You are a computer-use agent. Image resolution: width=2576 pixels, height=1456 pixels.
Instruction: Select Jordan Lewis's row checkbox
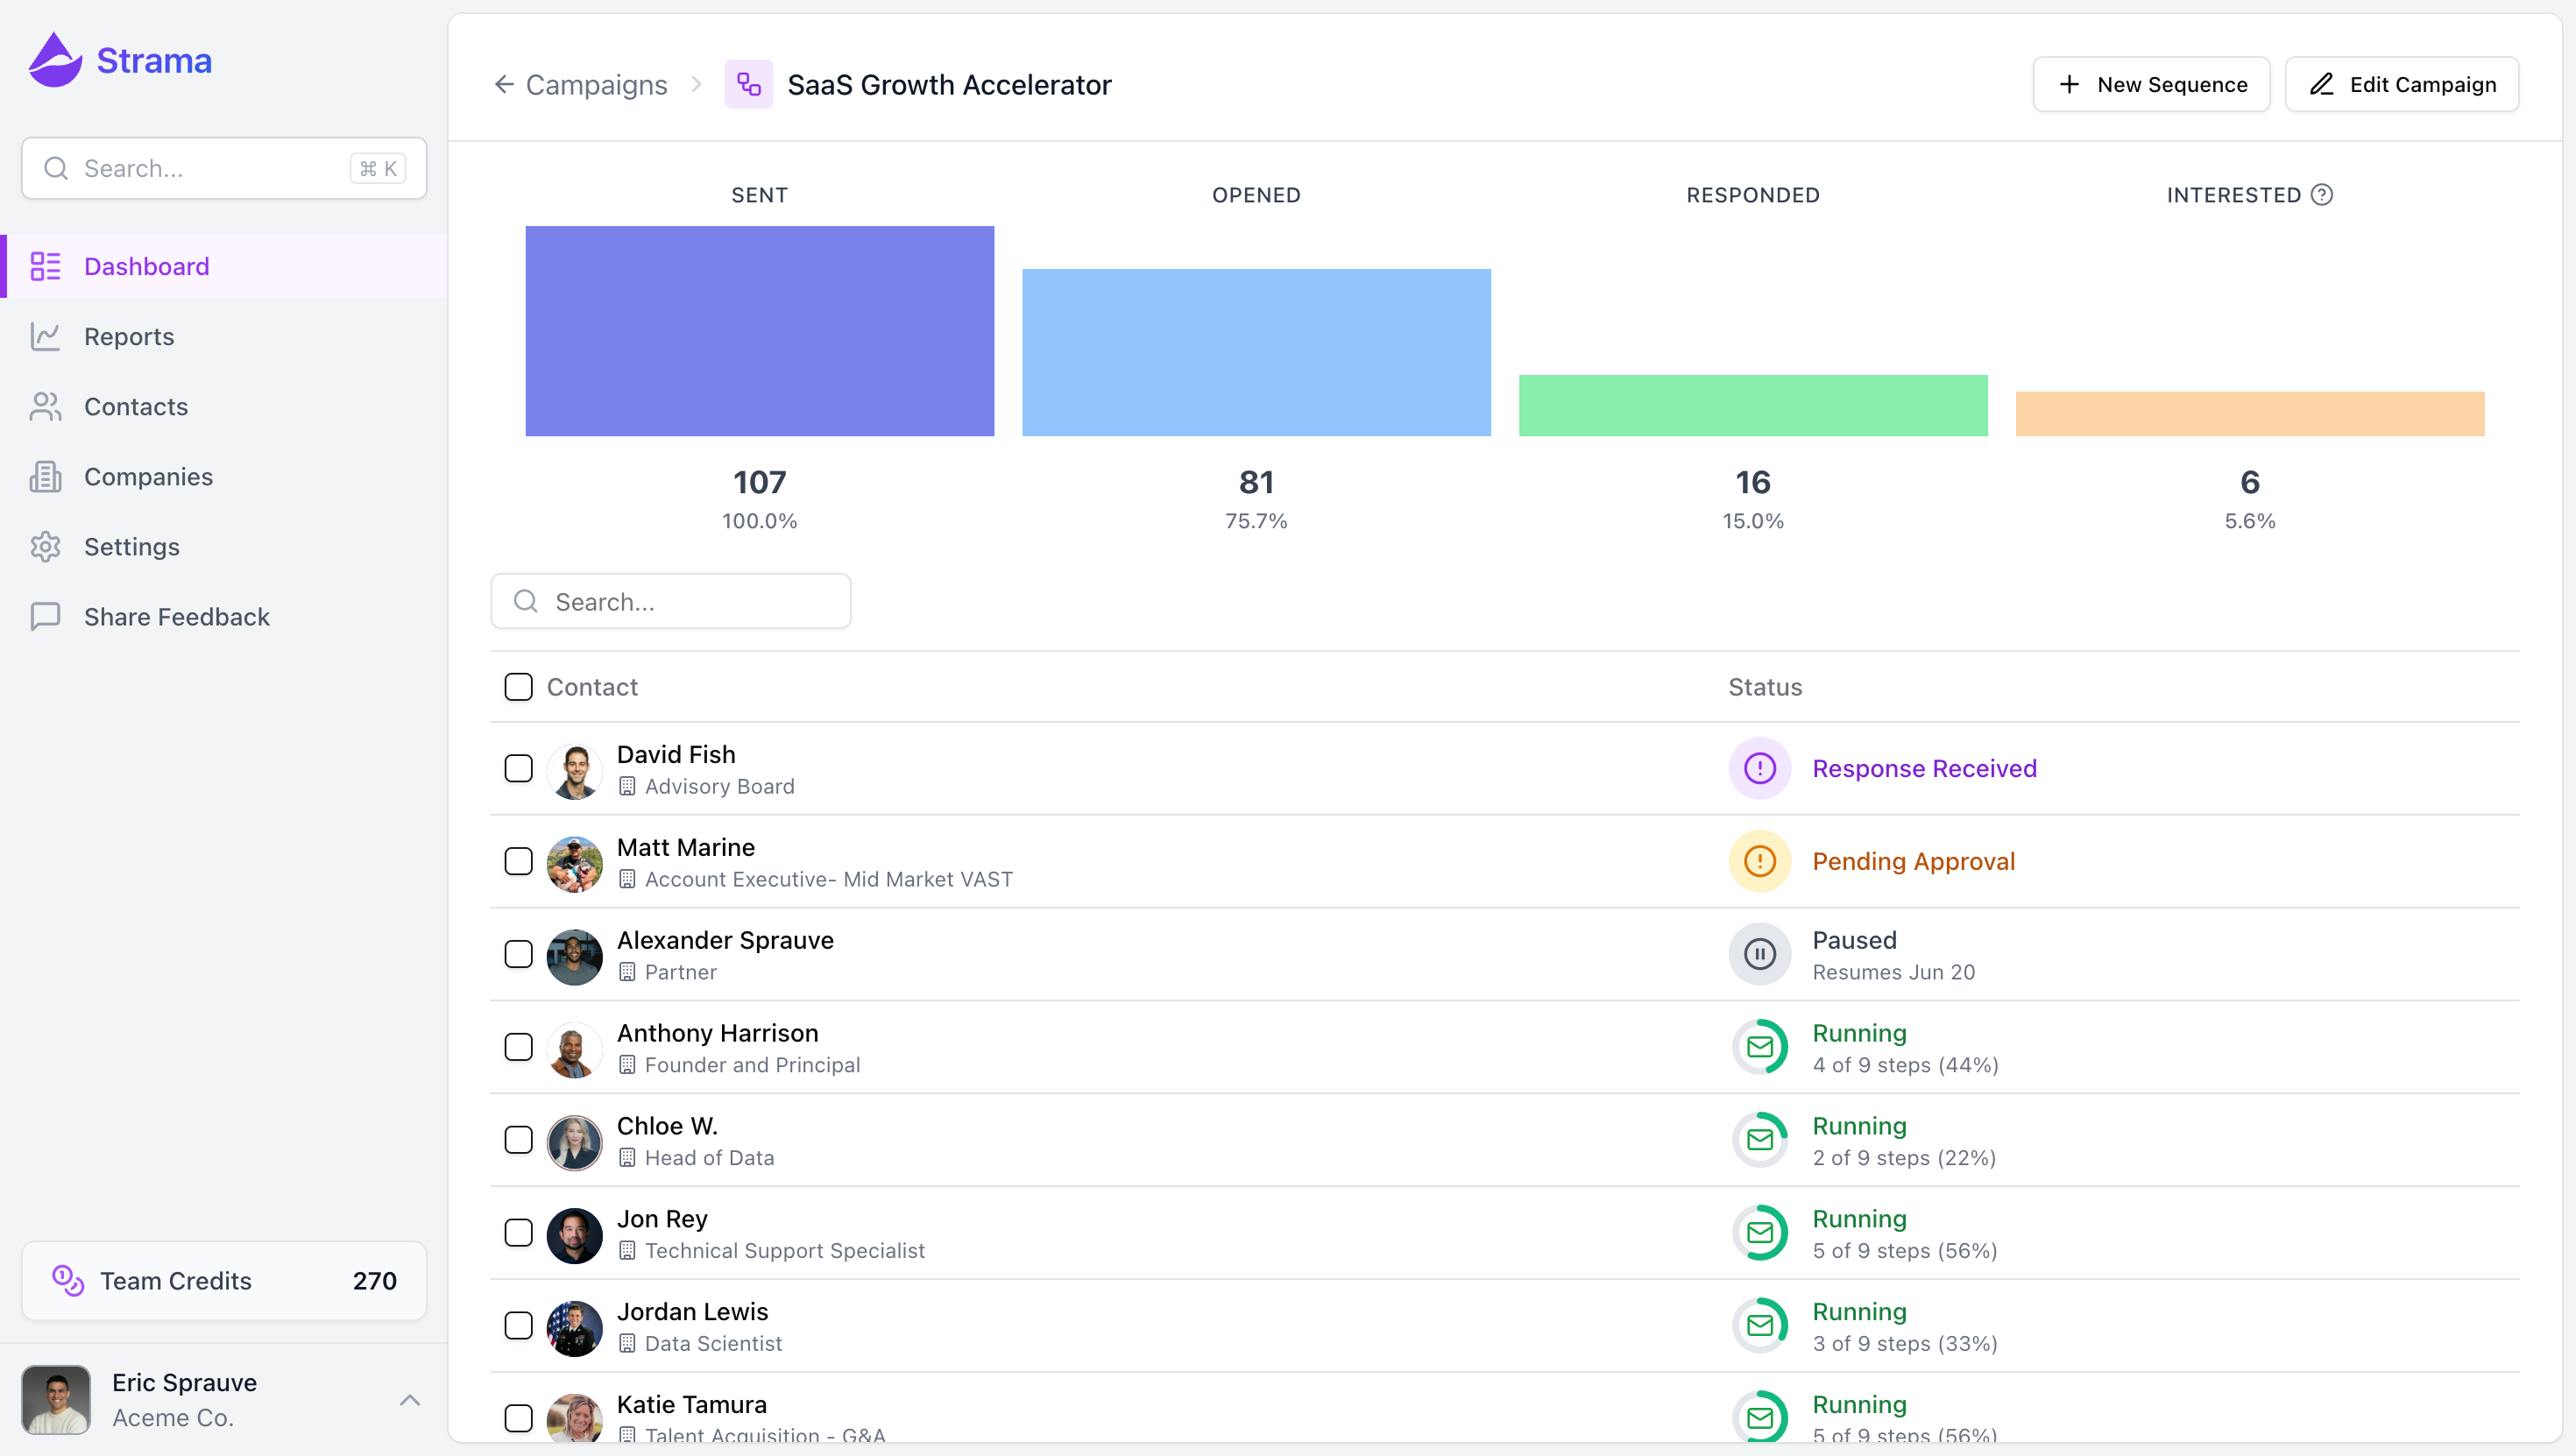(x=518, y=1326)
